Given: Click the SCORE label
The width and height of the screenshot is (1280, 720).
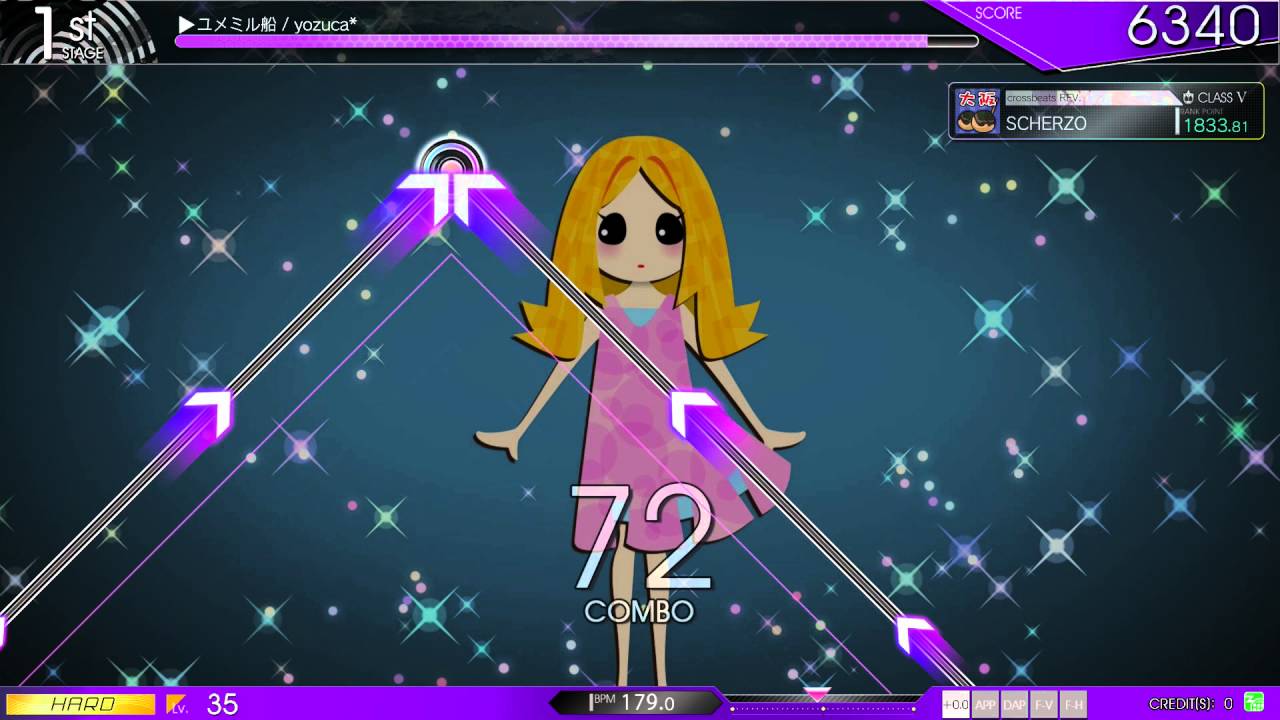Looking at the screenshot, I should (x=998, y=13).
